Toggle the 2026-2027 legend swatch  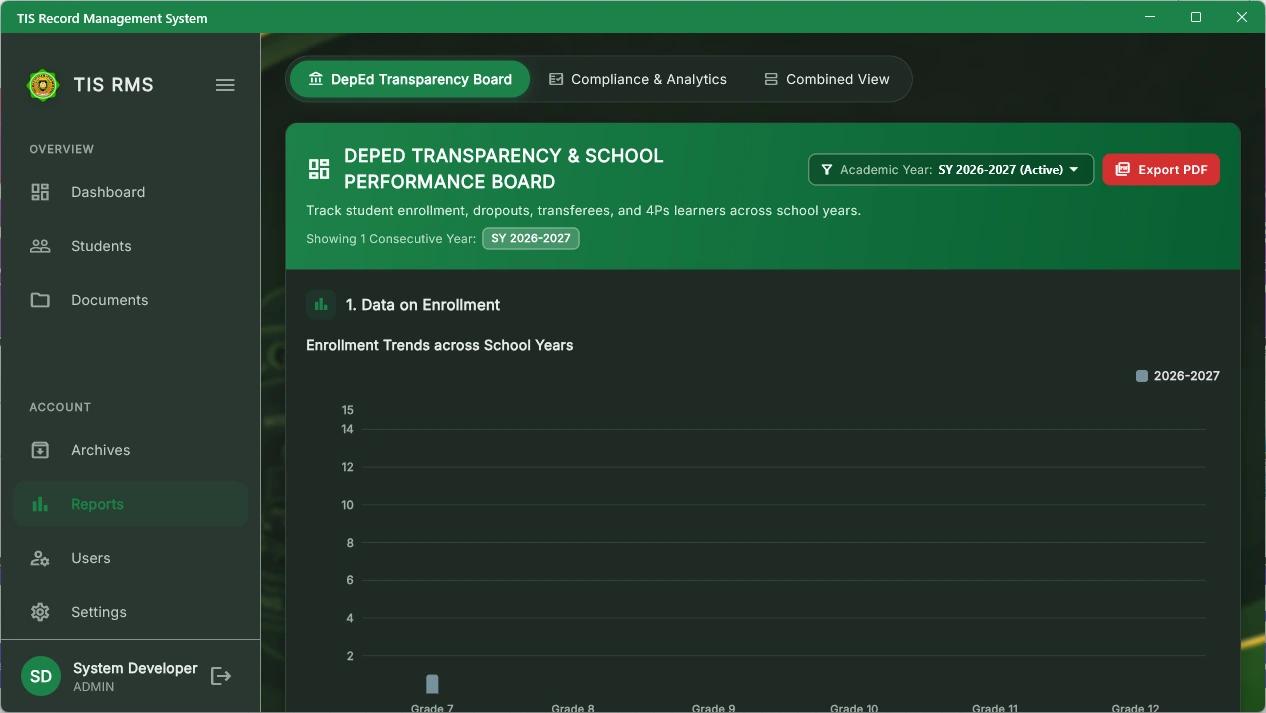click(1142, 376)
